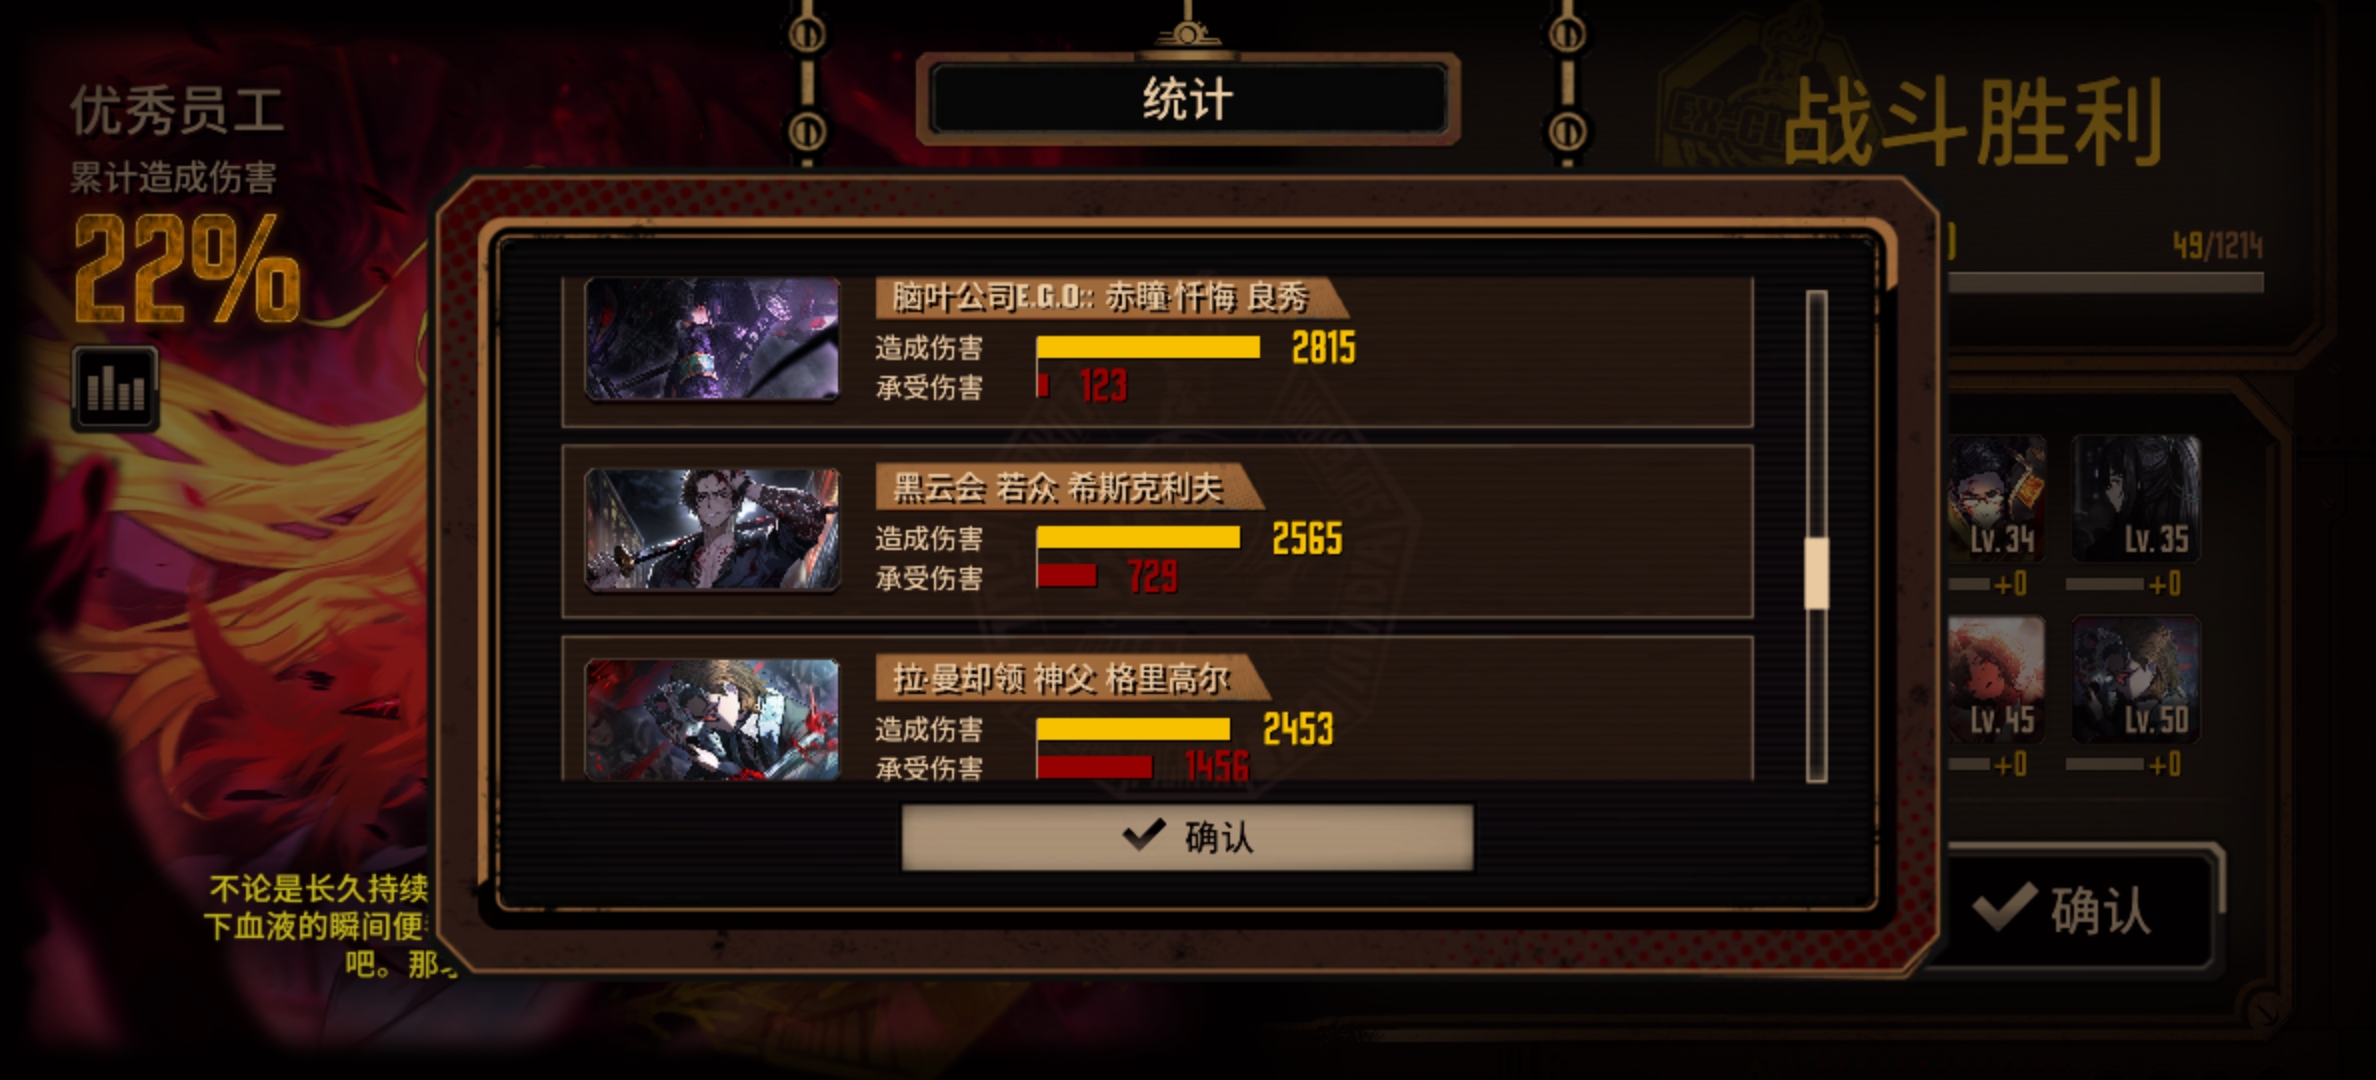2376x1080 pixels.
Task: Click the 脑叶公司E.G.O 赤瞳·忏悔 良秀 name label
Action: [1100, 297]
